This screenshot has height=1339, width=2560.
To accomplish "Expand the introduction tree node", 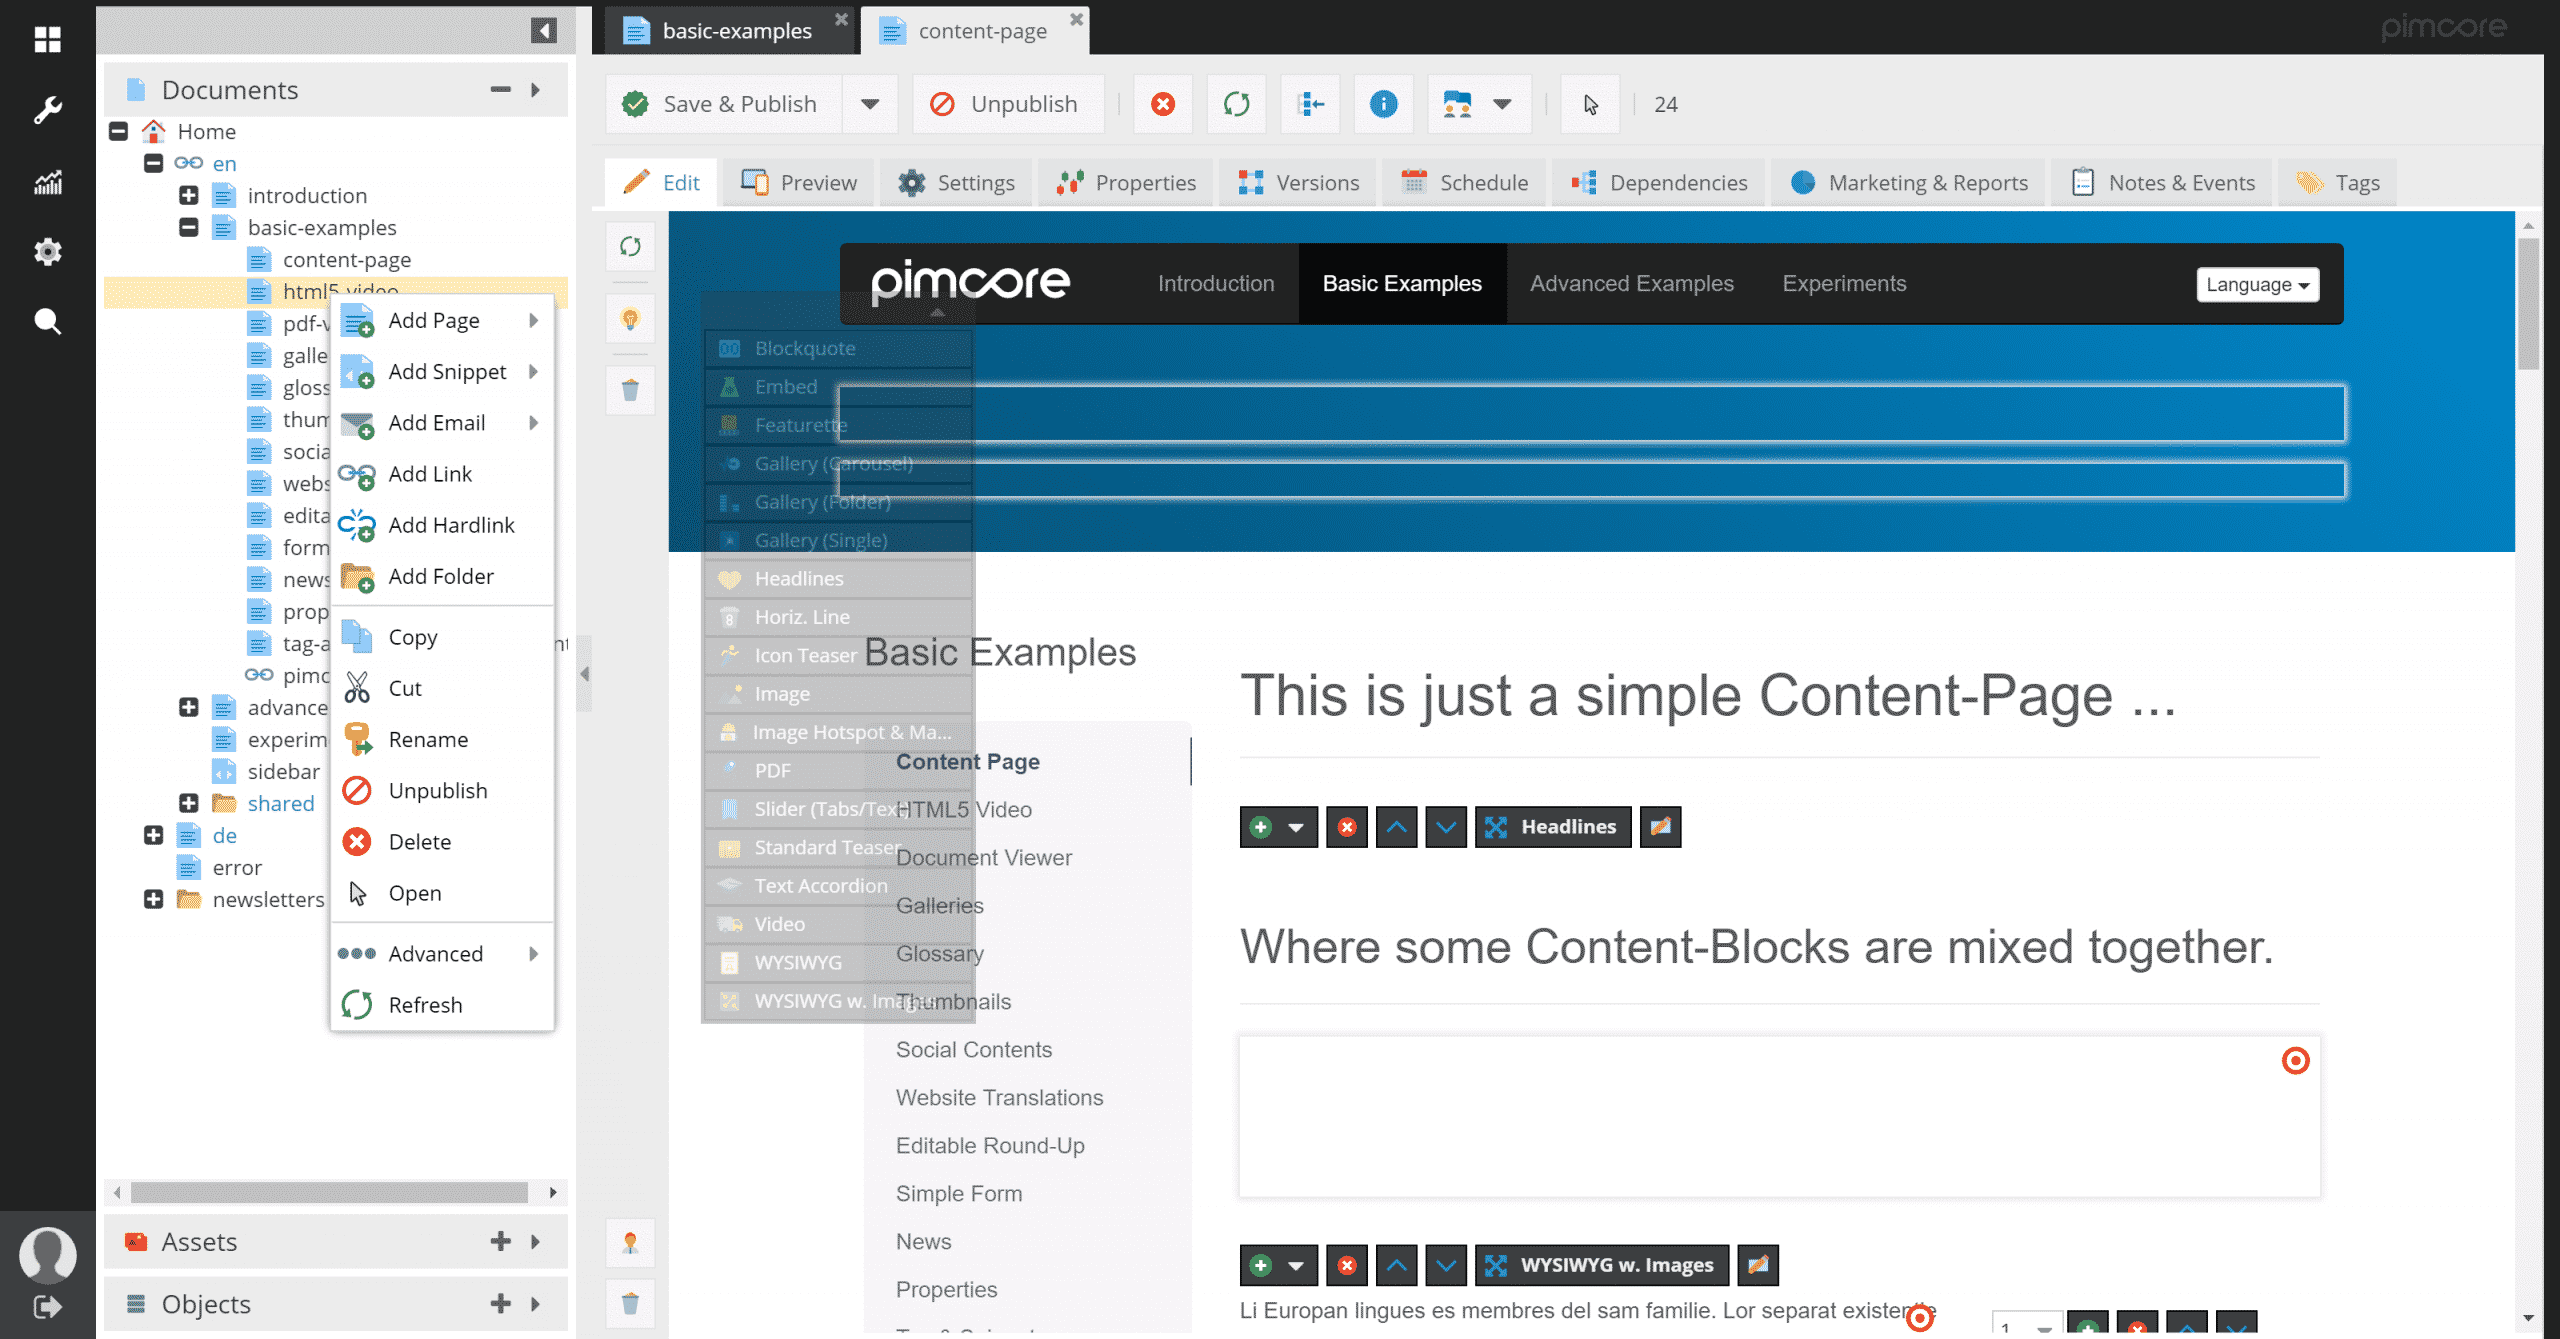I will pyautogui.click(x=189, y=196).
